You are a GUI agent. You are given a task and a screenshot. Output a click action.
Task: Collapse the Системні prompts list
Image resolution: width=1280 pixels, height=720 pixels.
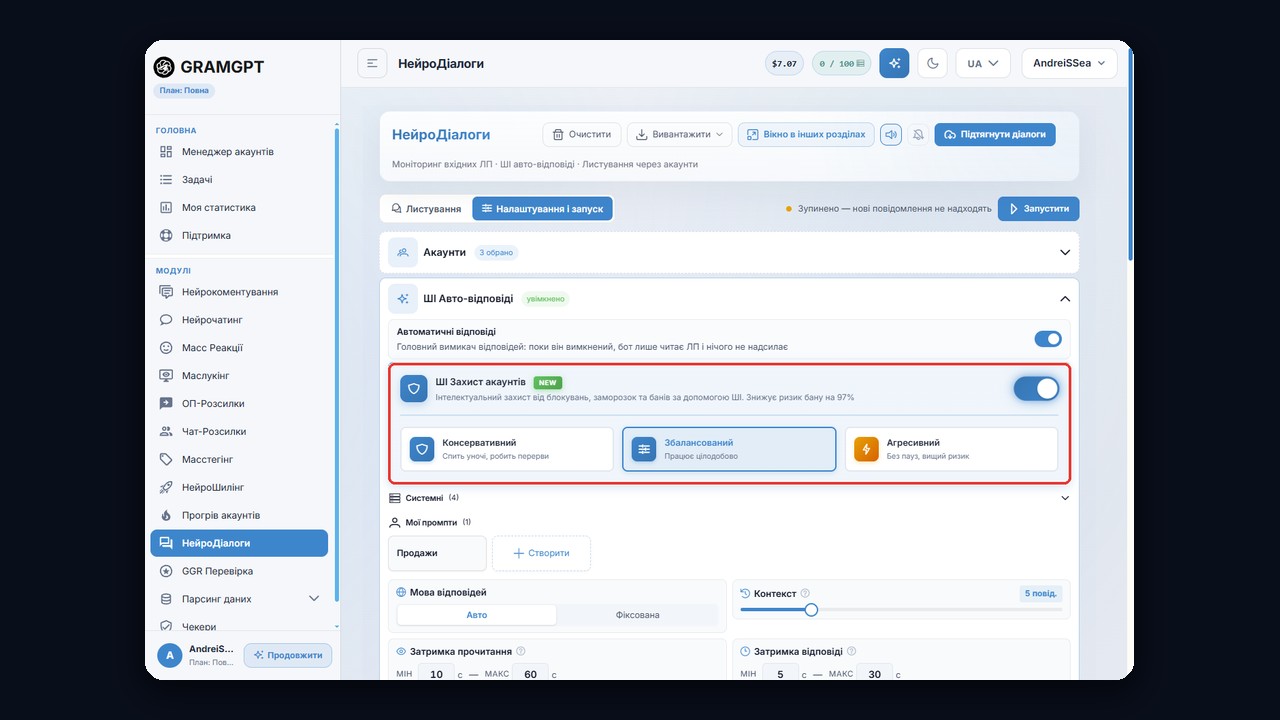[x=1065, y=498]
